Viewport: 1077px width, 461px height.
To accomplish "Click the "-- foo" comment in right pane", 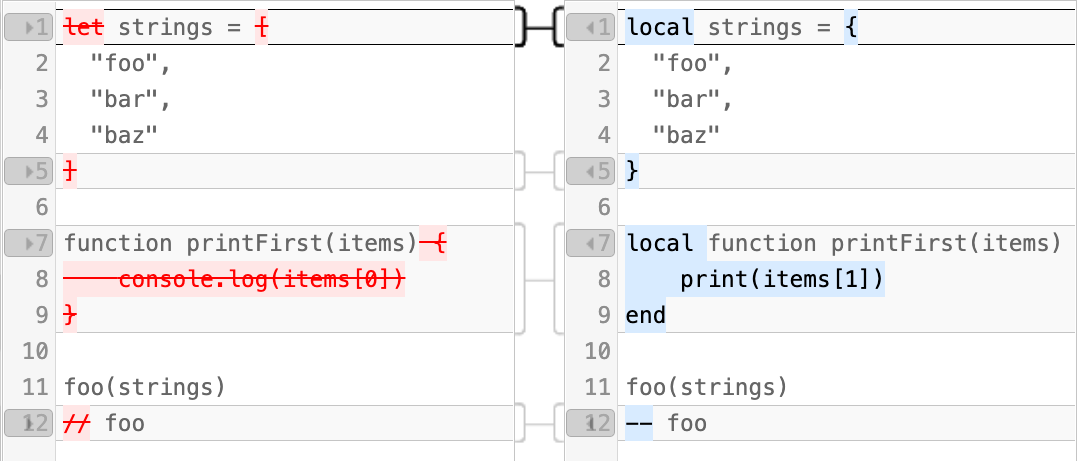I will click(x=666, y=424).
